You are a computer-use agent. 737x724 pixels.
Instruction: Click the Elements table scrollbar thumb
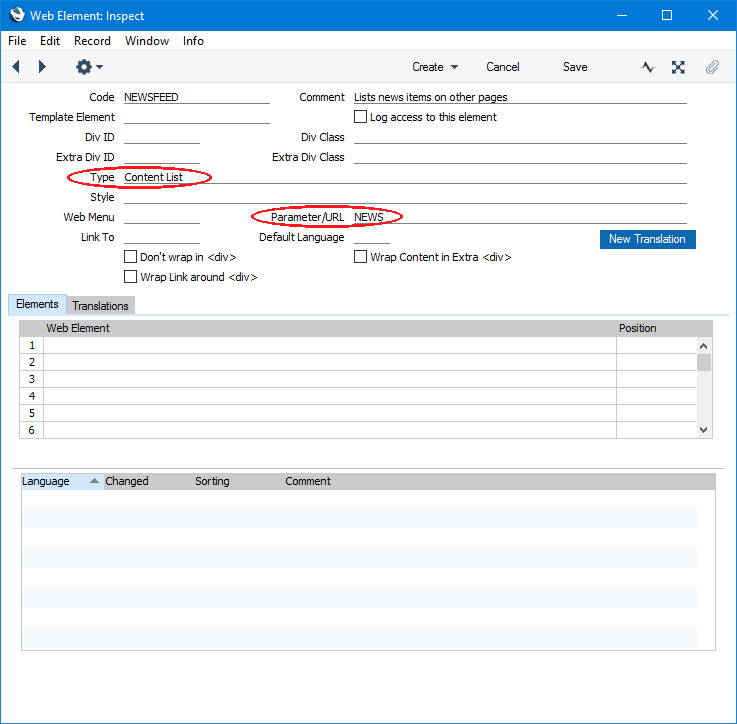click(704, 362)
